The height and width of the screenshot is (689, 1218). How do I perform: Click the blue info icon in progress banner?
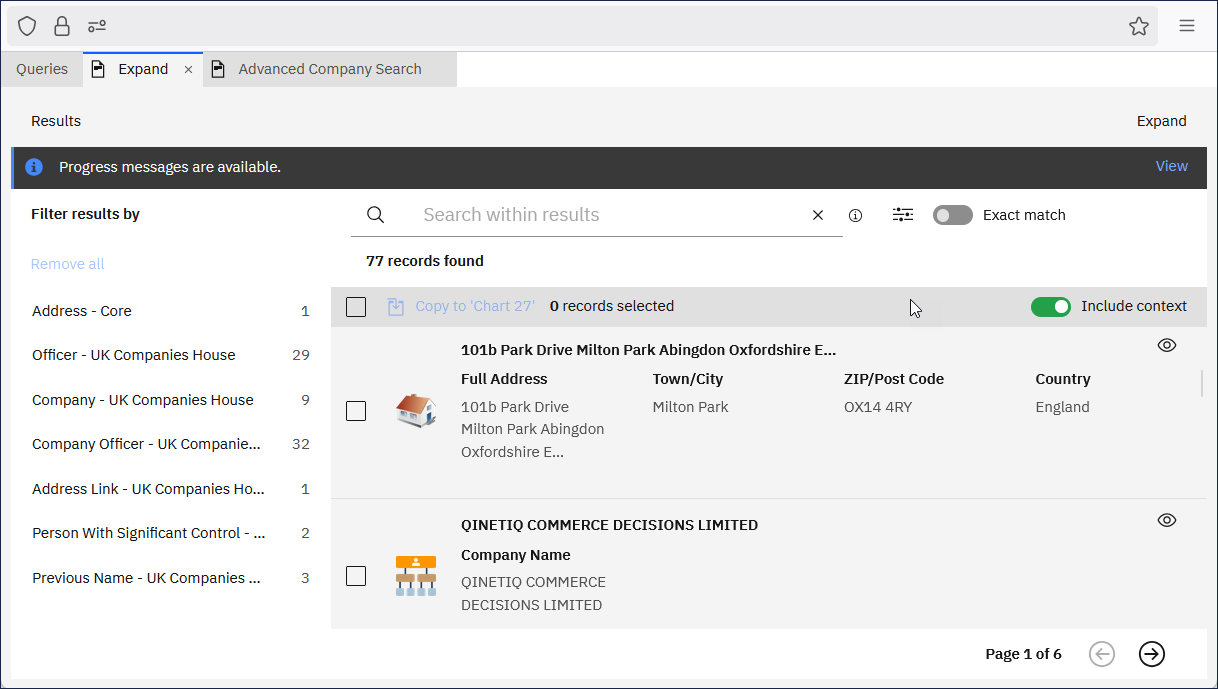pos(34,167)
